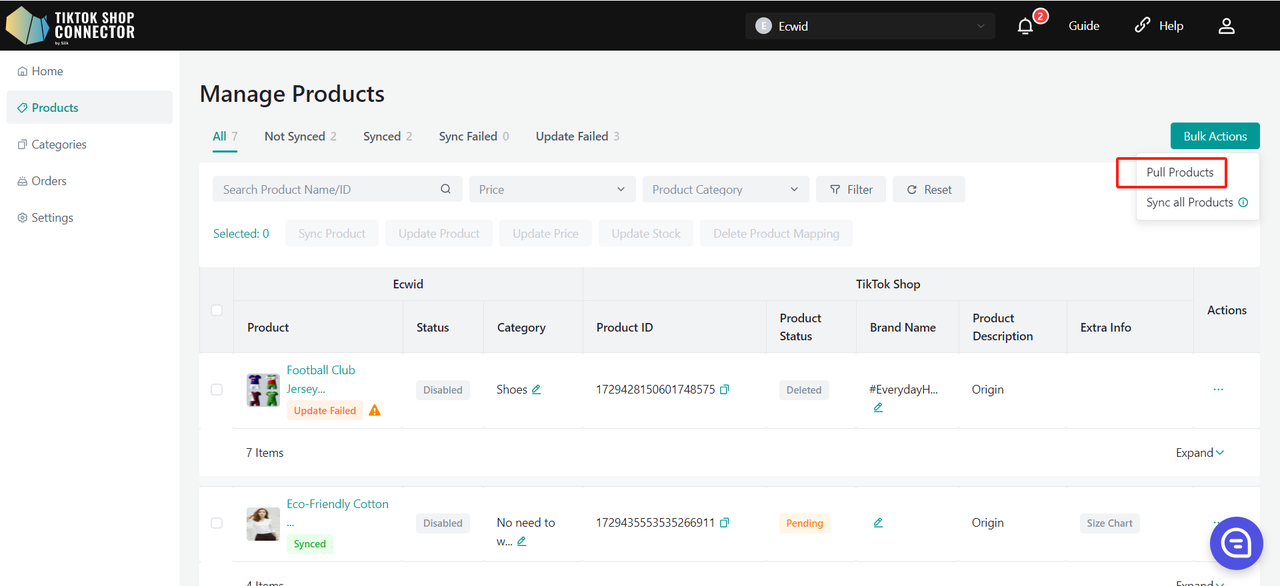This screenshot has height=586, width=1280.
Task: Go to Categories in sidebar
Action: (x=89, y=144)
